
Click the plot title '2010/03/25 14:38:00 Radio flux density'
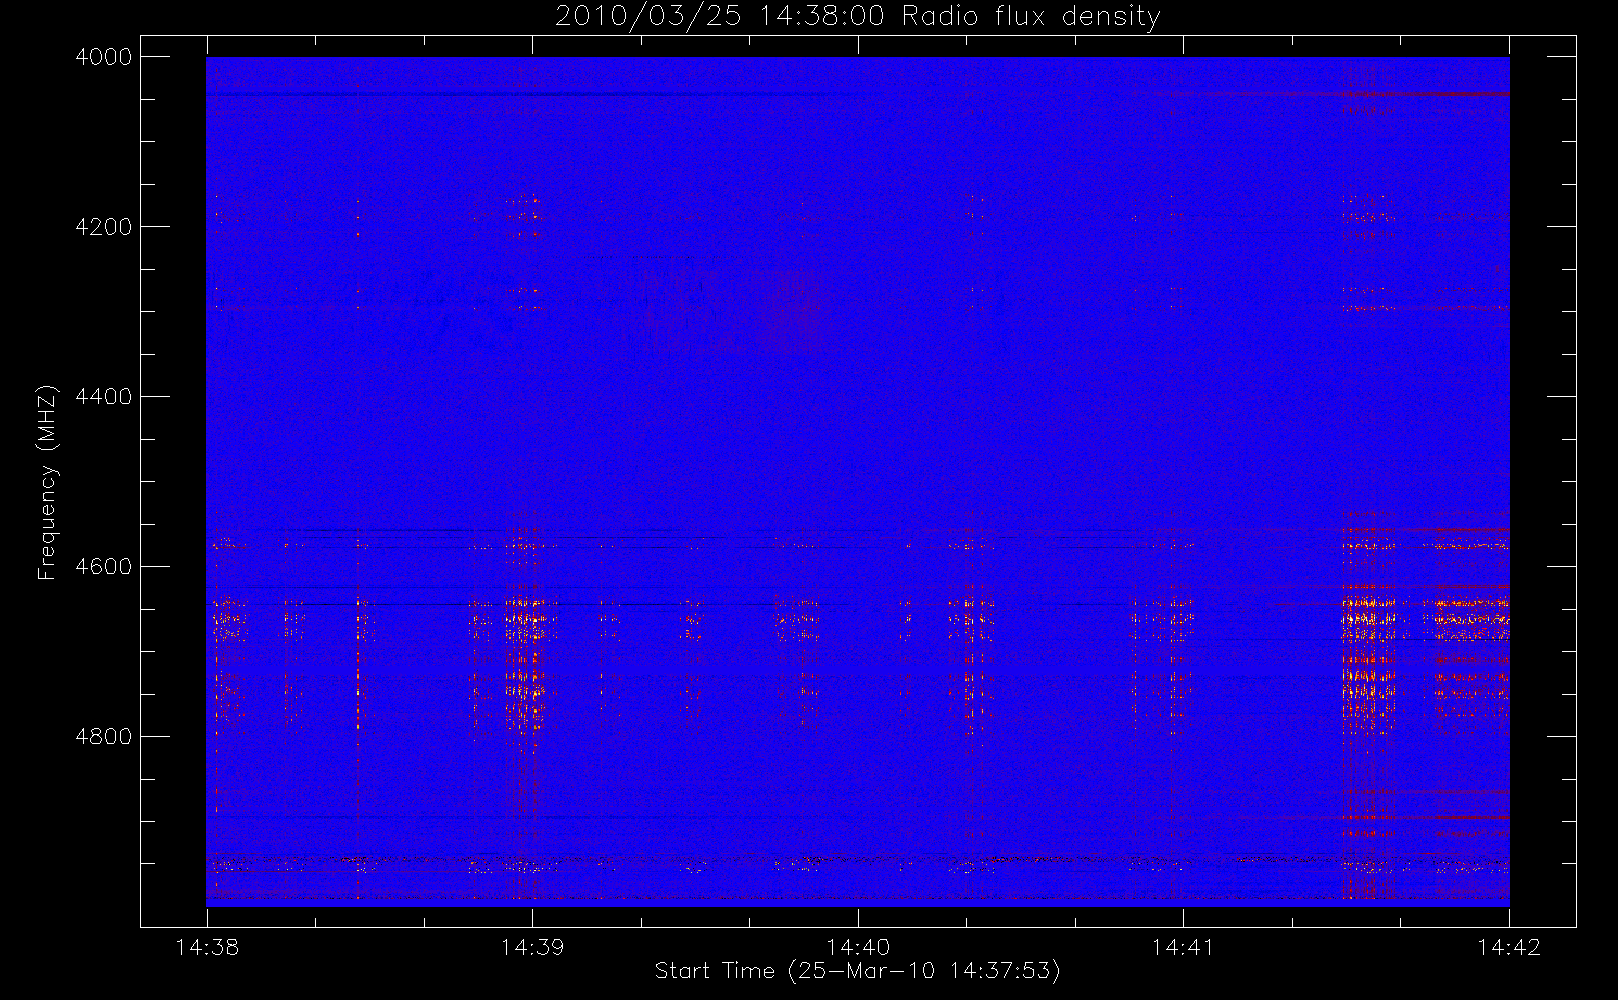pos(858,17)
